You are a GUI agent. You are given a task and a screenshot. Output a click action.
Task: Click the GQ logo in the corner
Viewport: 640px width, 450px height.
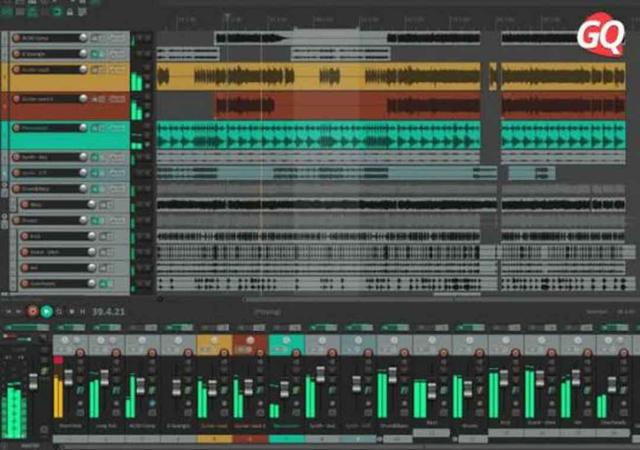[x=601, y=35]
